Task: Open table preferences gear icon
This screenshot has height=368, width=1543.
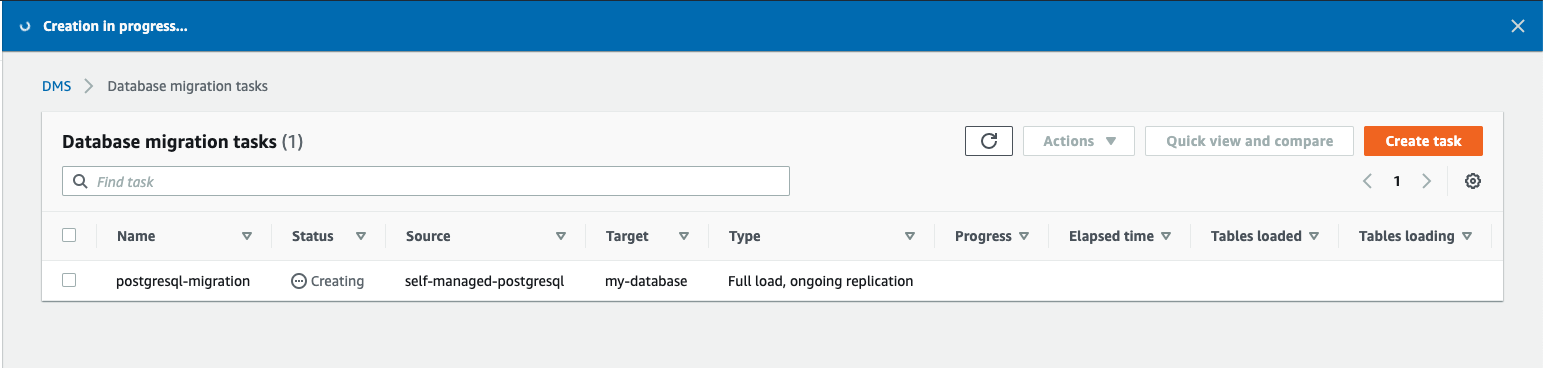Action: [1472, 182]
